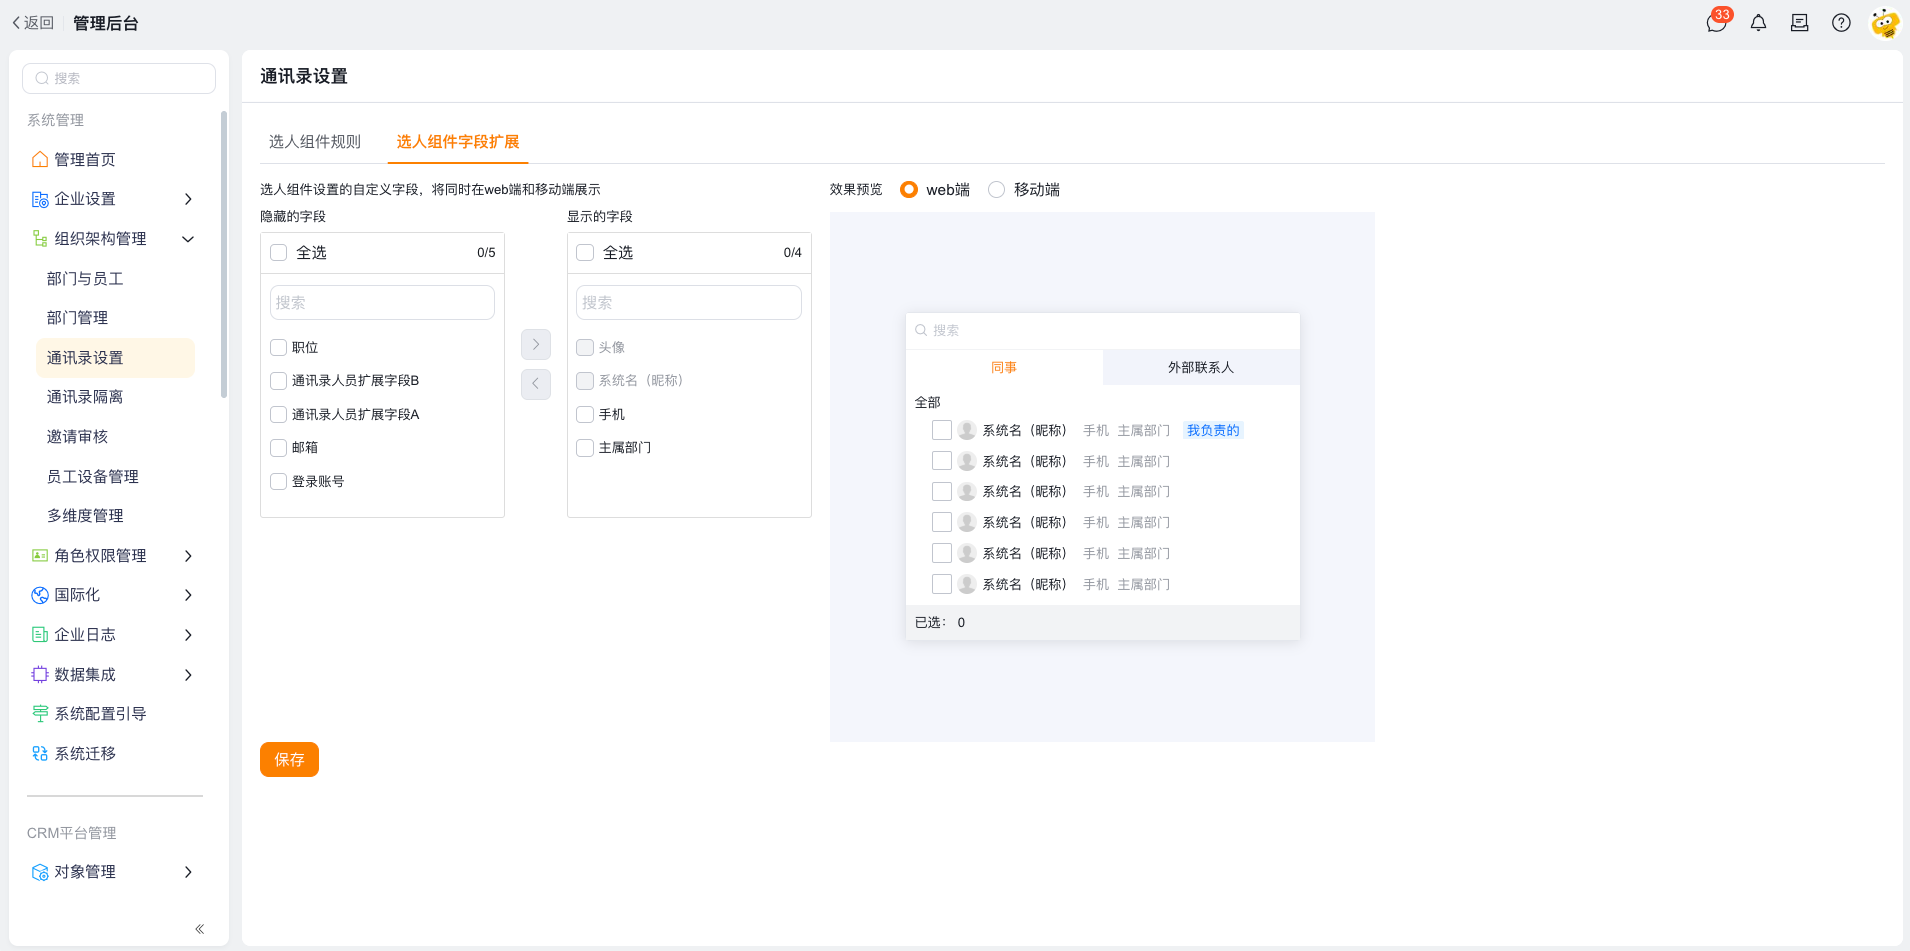Select the 移动端 preview radio button
Viewport: 1910px width, 951px height.
pos(996,190)
